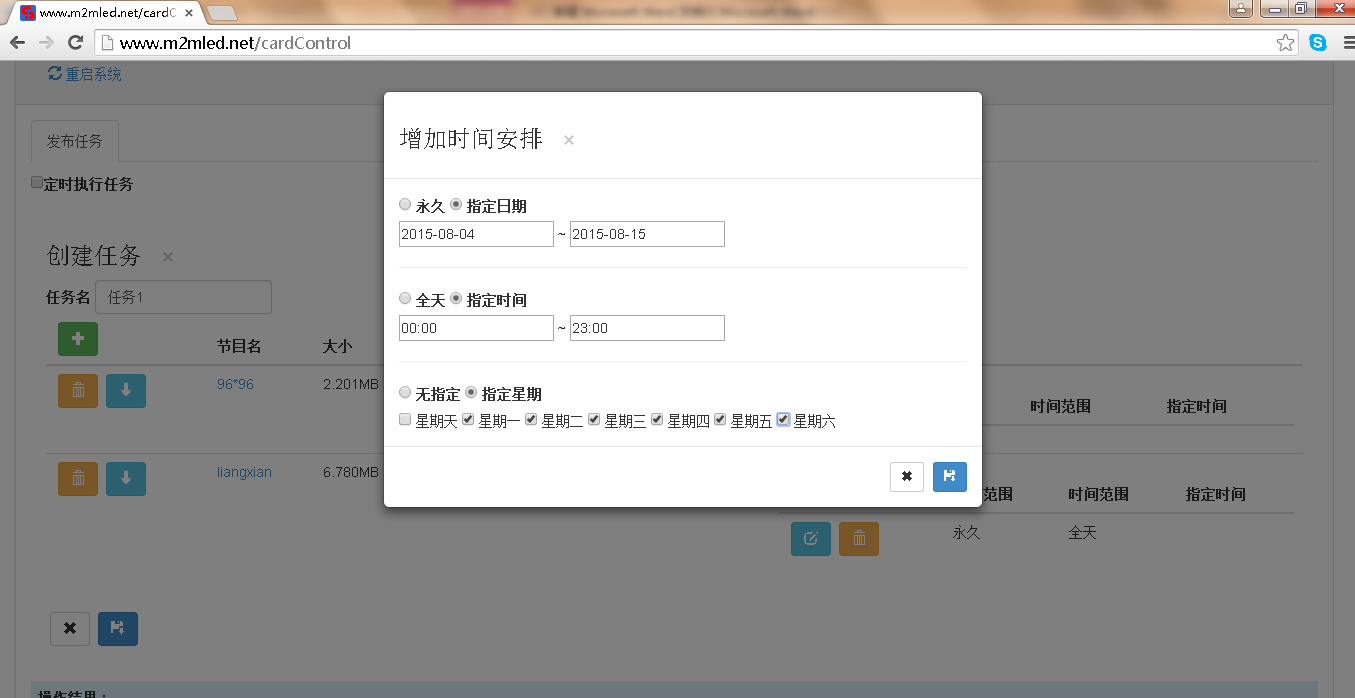Toggle the 定时执行任务 checkbox

(37, 183)
